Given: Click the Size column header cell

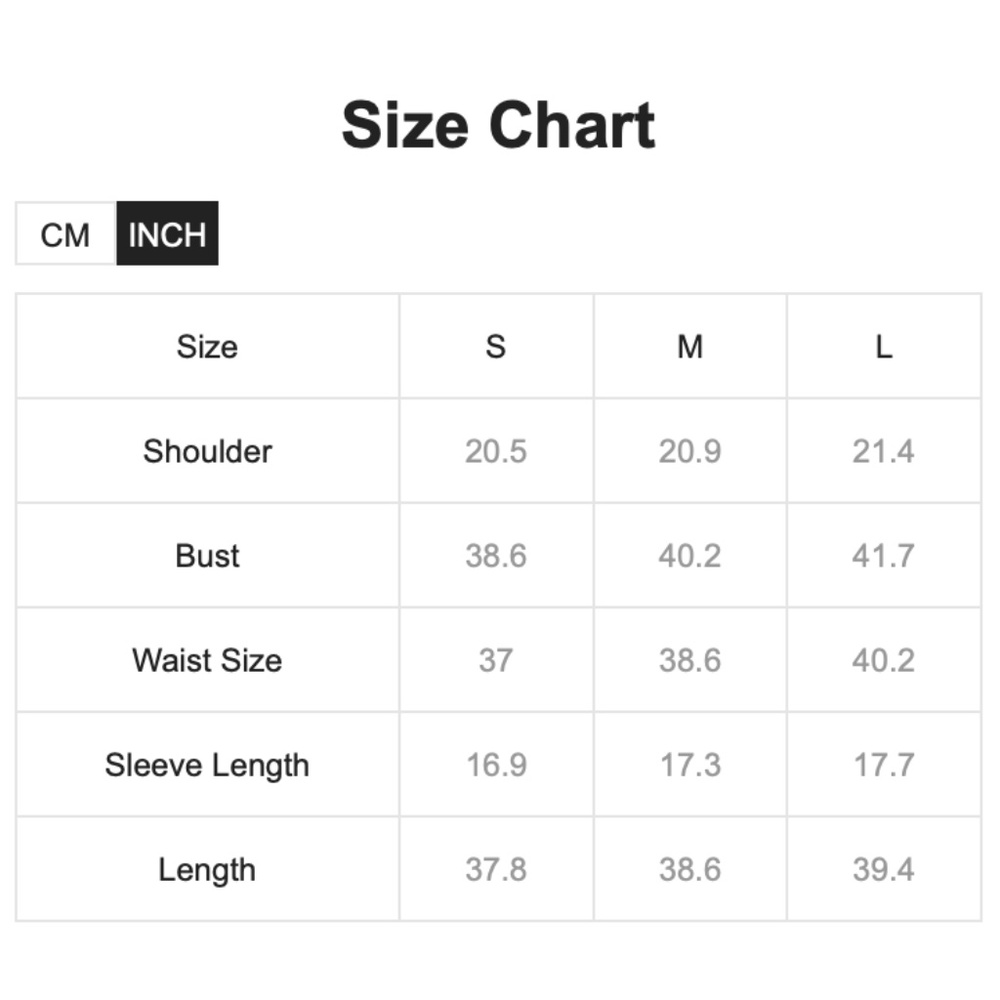Looking at the screenshot, I should [x=207, y=347].
